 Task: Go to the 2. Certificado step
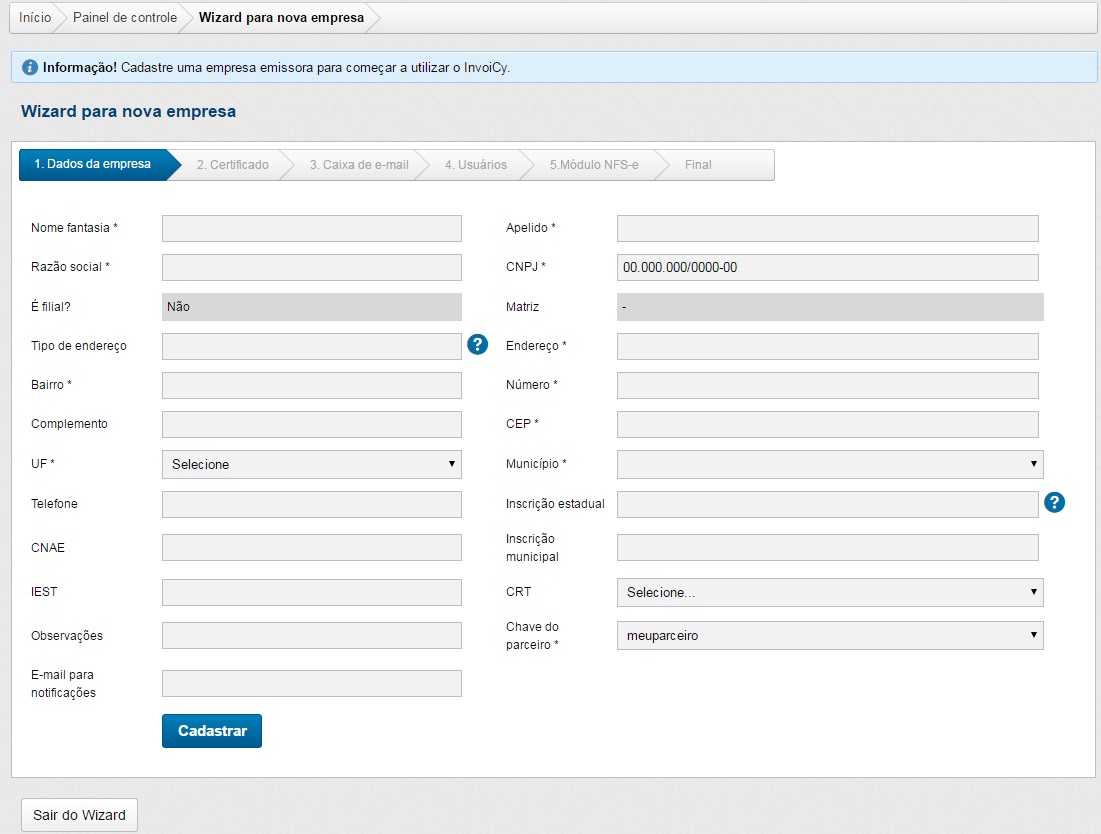click(x=232, y=165)
